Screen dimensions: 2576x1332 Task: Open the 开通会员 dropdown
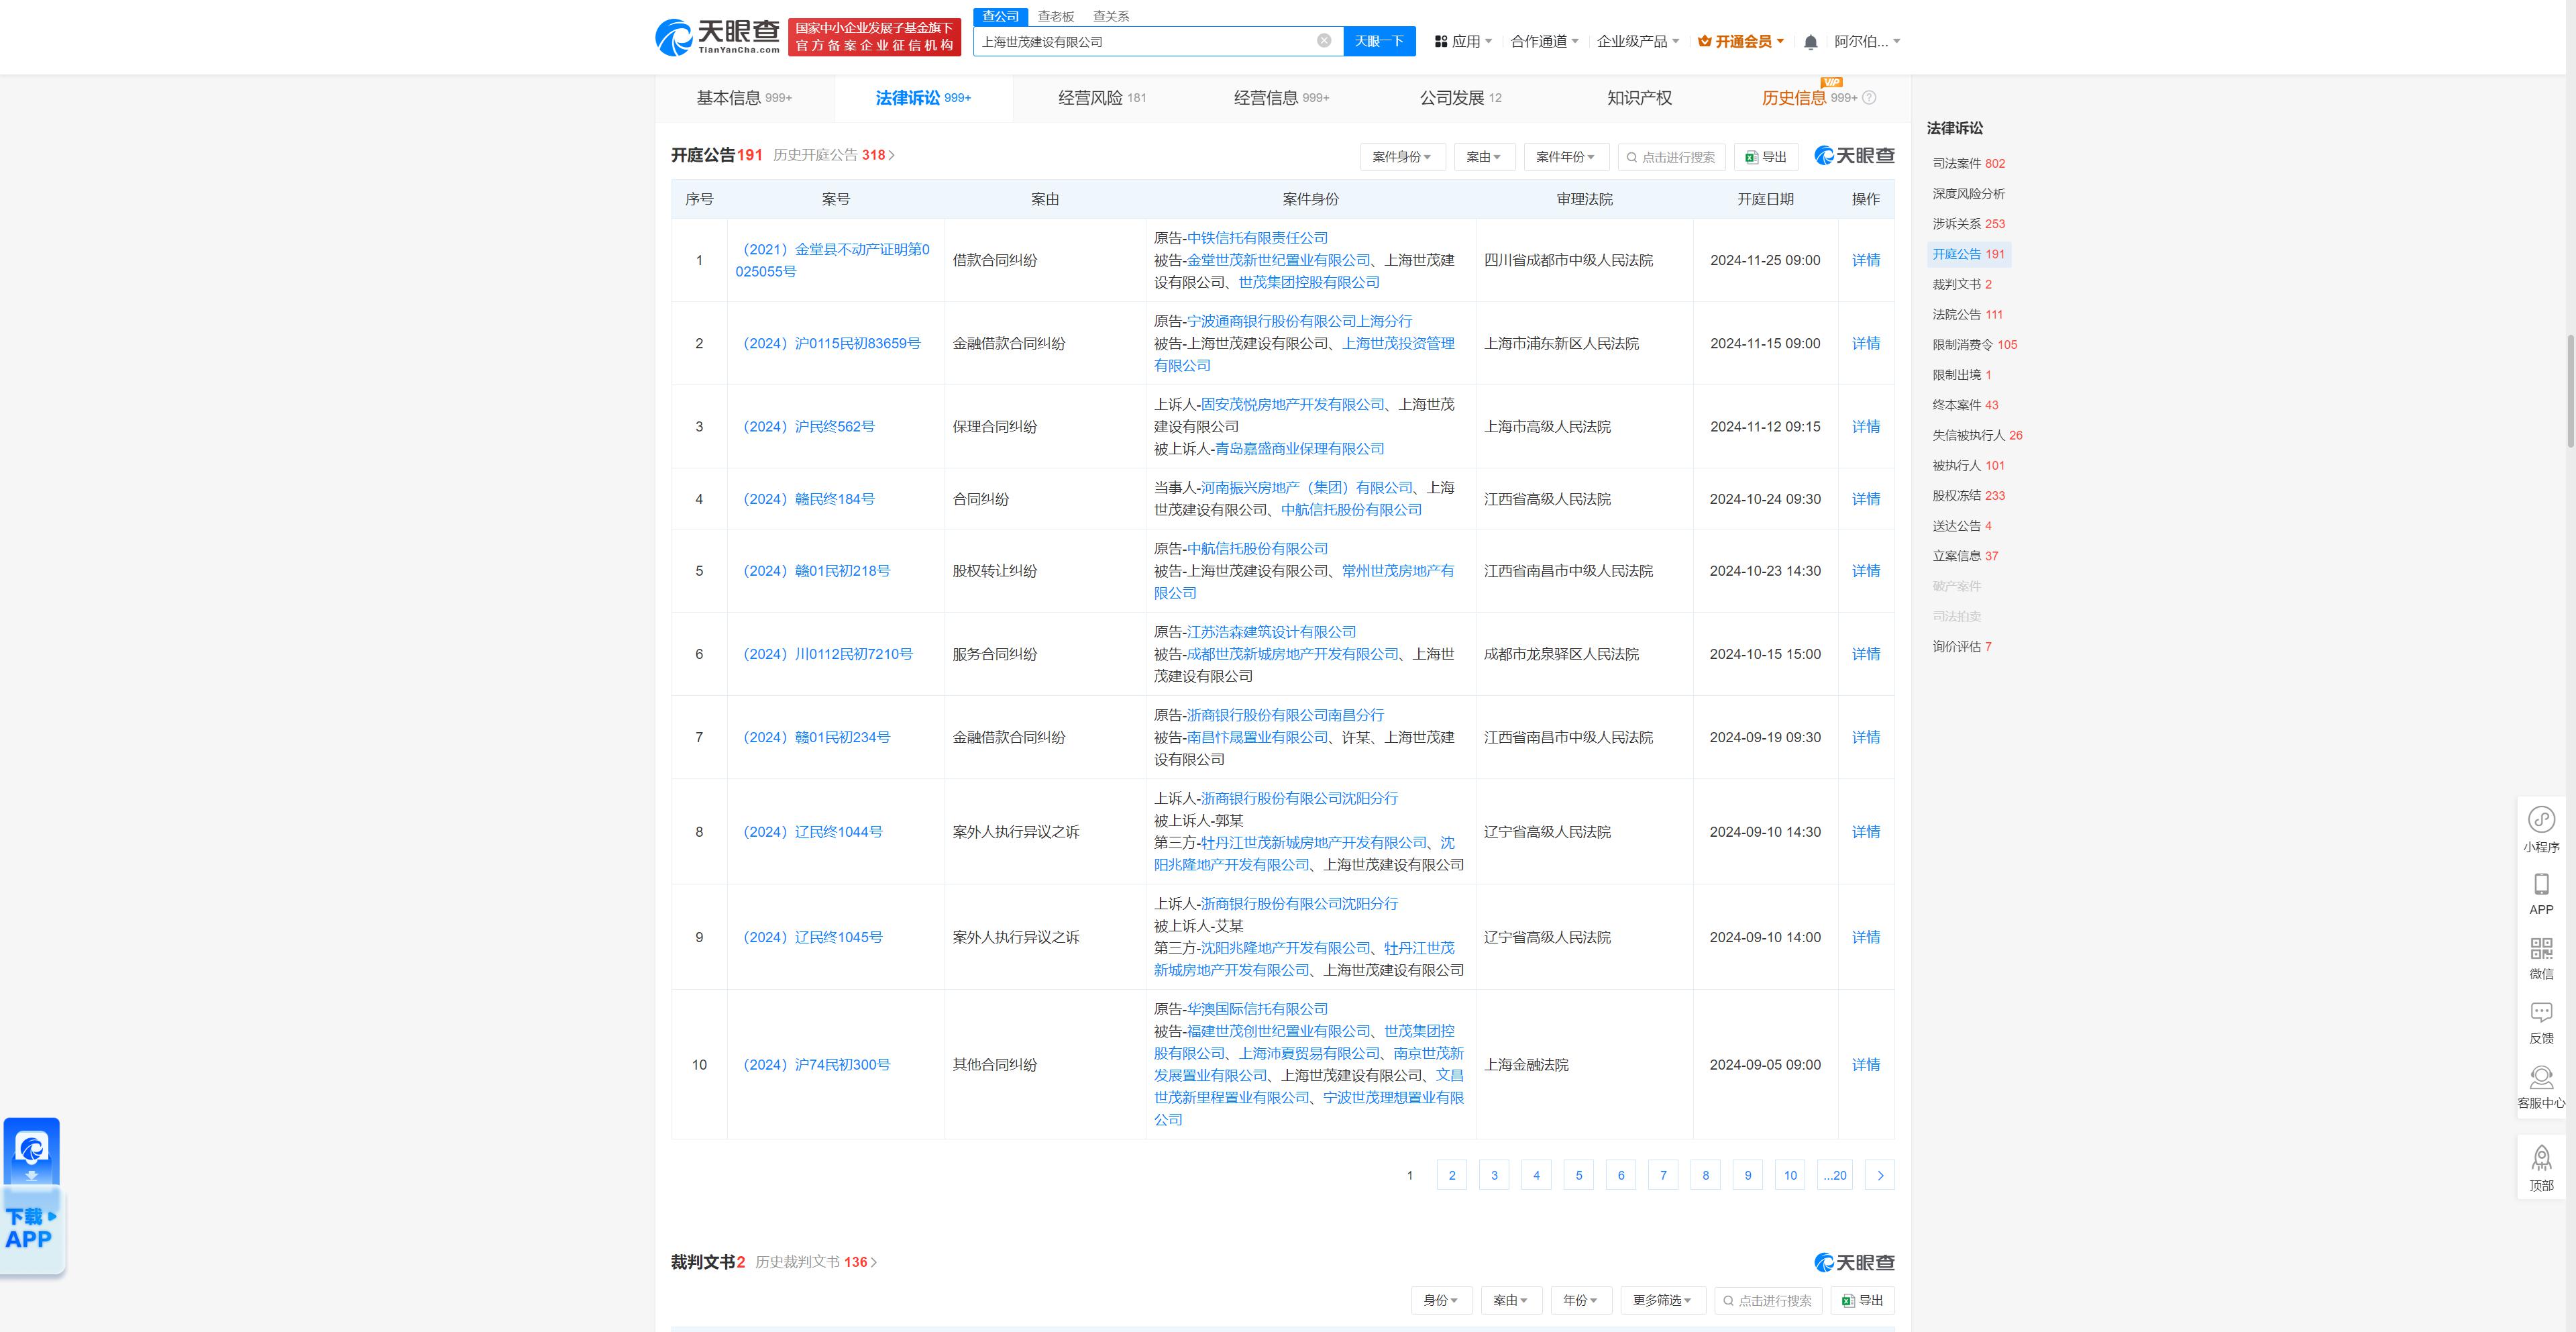[x=1741, y=42]
